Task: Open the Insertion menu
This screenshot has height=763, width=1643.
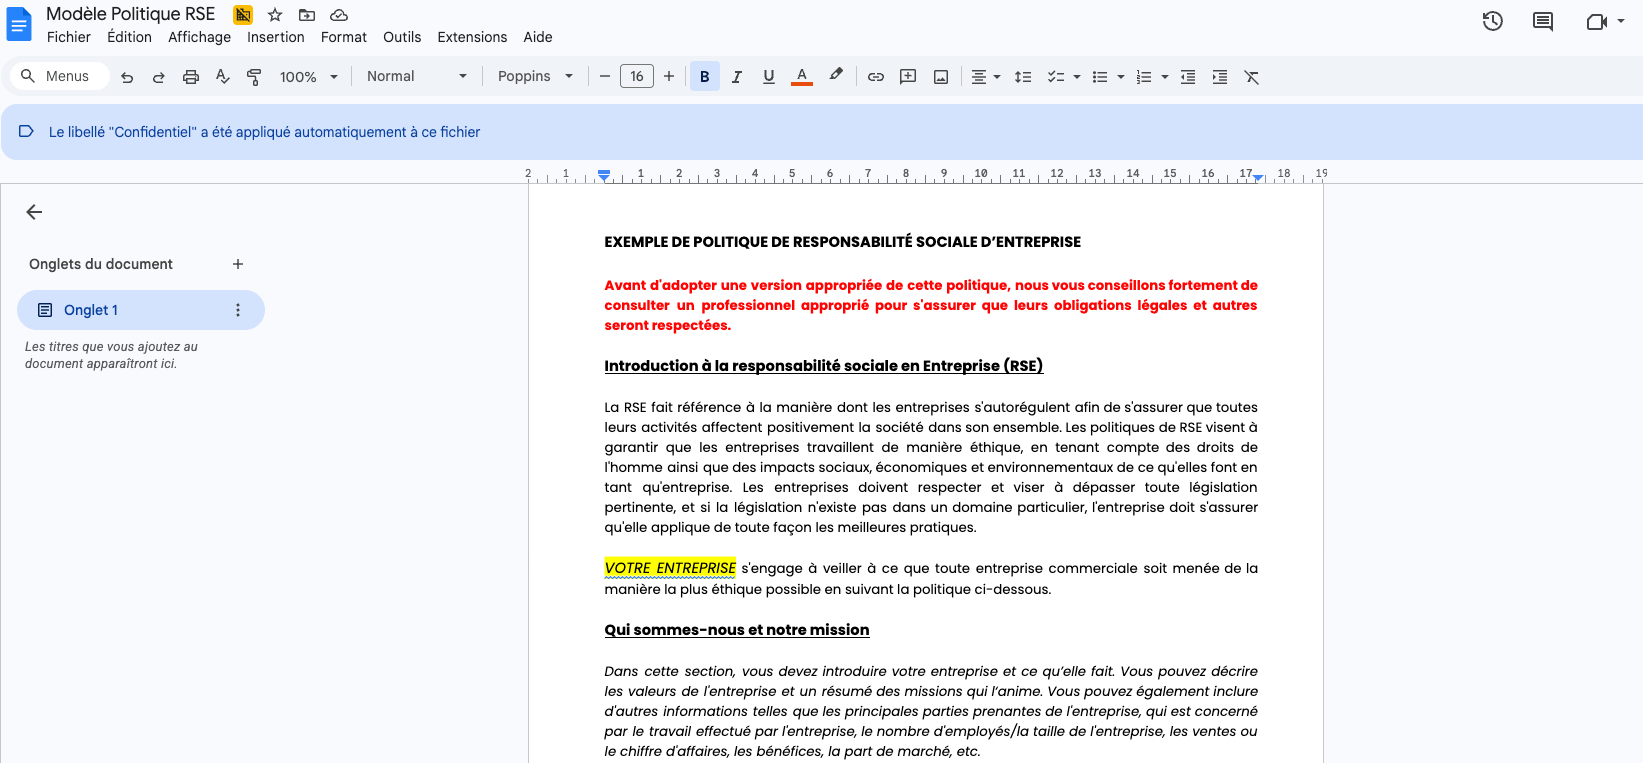Action: click(x=276, y=37)
